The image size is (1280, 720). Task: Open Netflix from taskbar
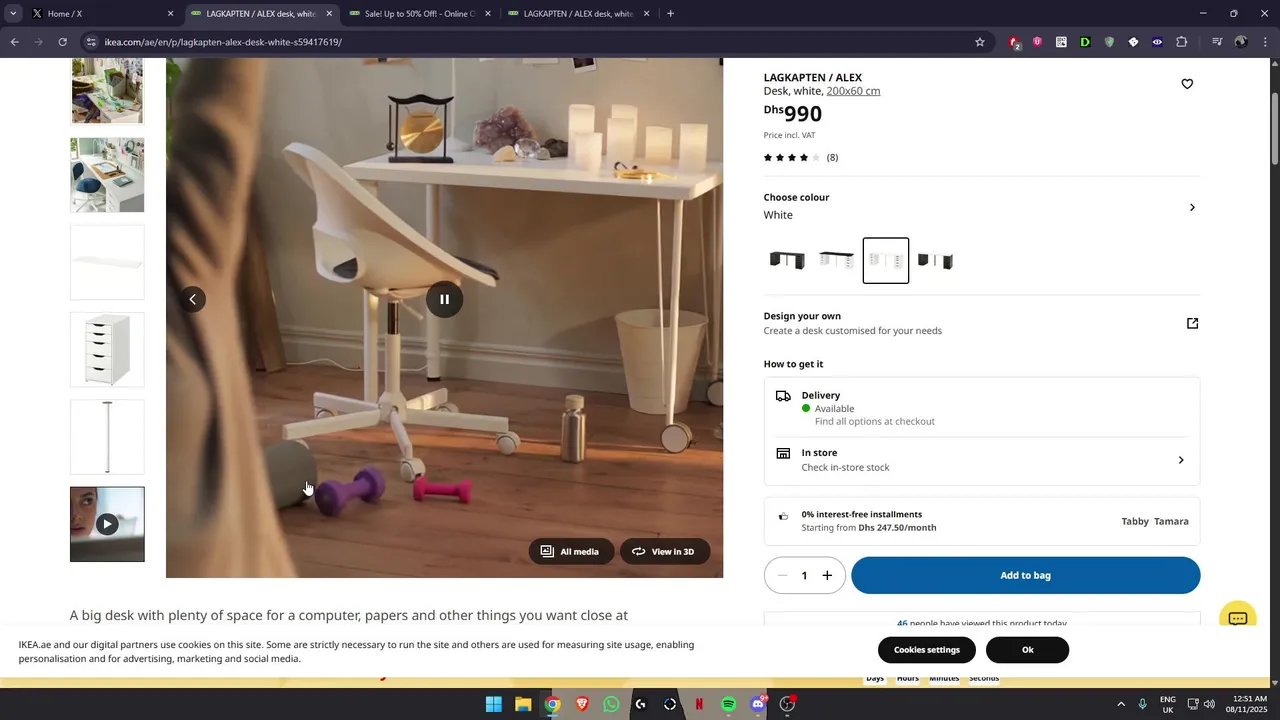pos(699,704)
